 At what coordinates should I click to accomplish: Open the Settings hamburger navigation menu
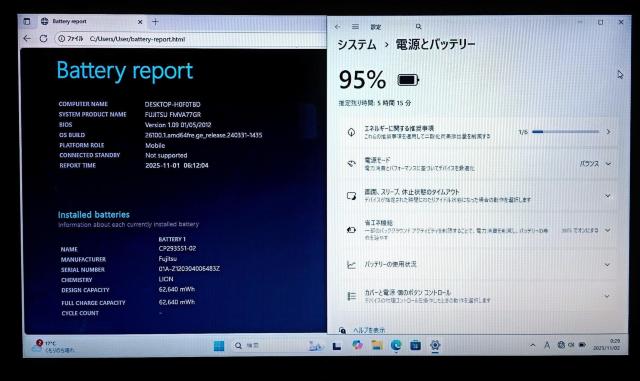point(356,27)
